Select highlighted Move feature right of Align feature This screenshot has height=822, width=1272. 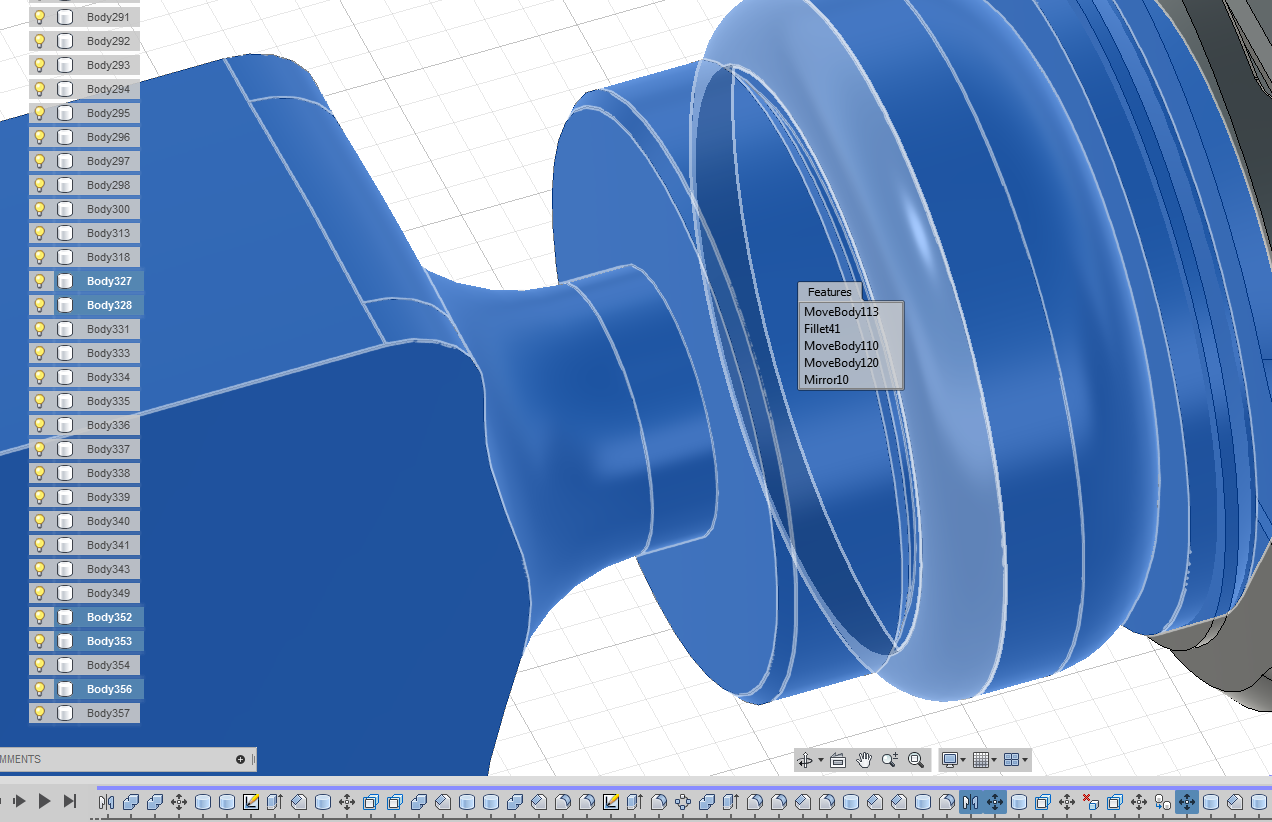pos(1187,802)
